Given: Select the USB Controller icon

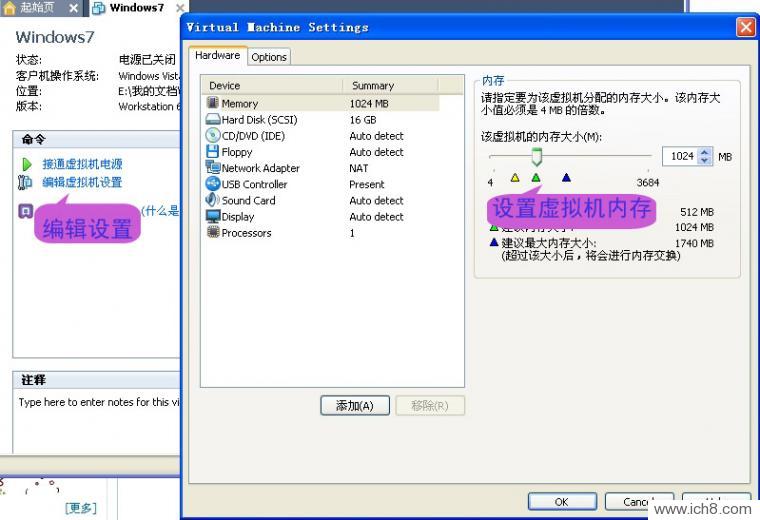Looking at the screenshot, I should [x=212, y=184].
